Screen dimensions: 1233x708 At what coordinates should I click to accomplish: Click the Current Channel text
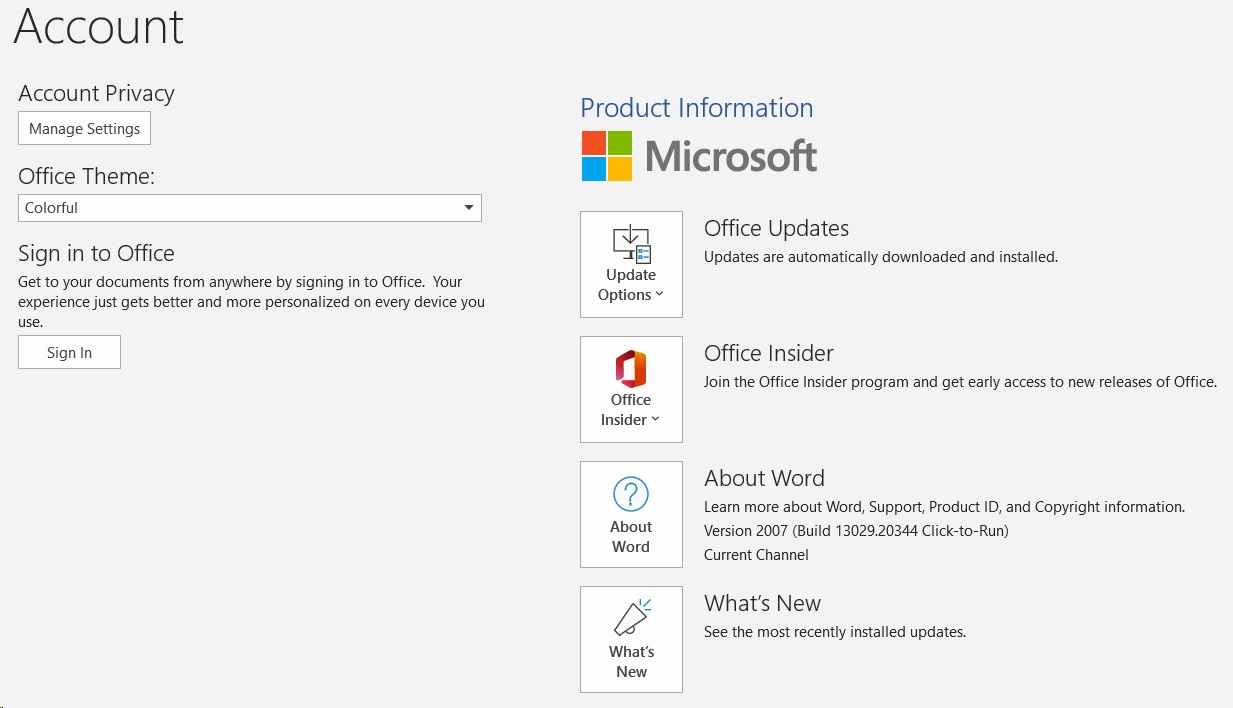[x=756, y=555]
